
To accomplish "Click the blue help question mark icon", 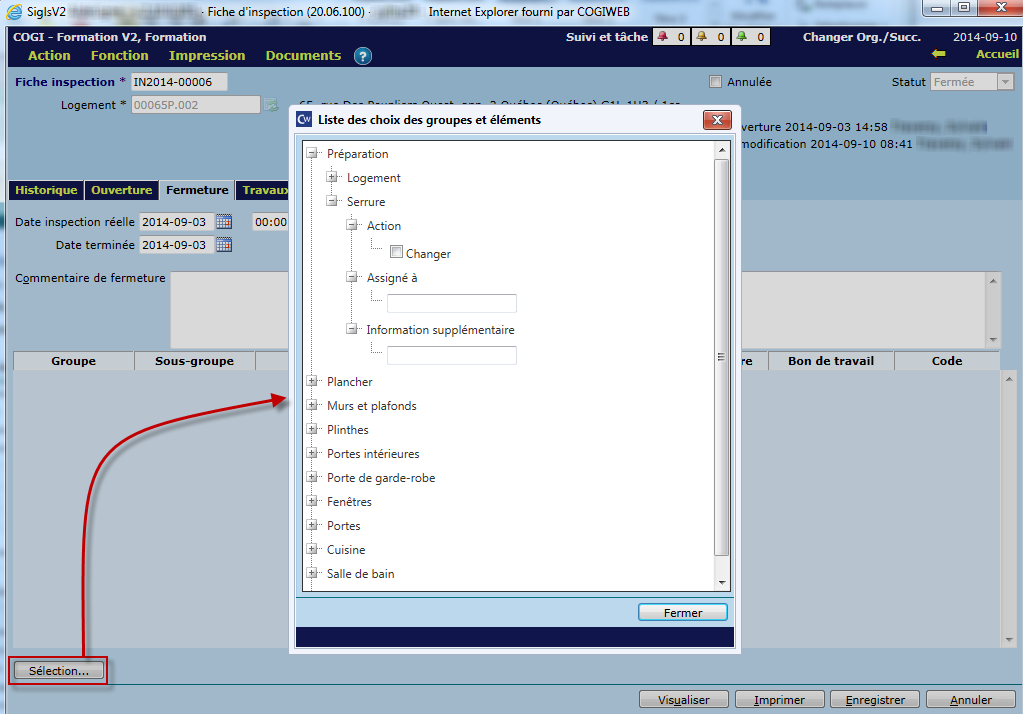I will coord(363,56).
